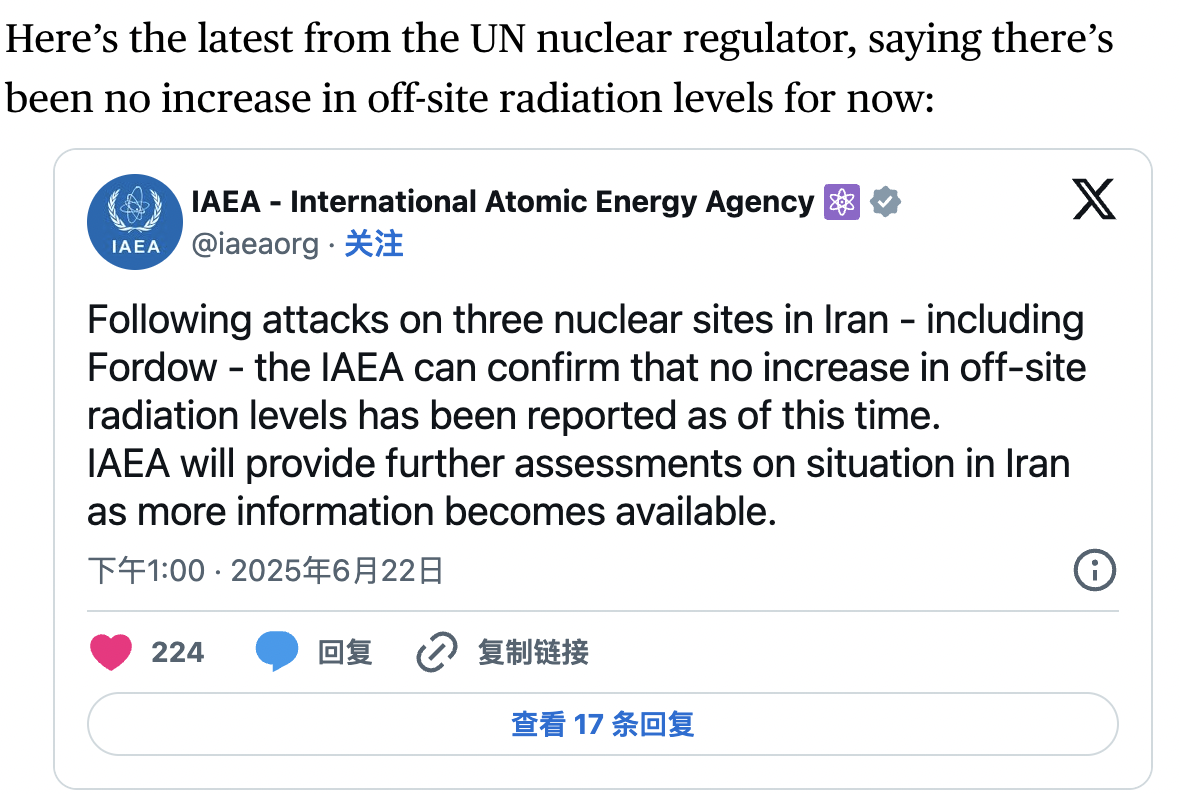Click the gray verified checkmark badge
The height and width of the screenshot is (794, 1180).
coord(885,202)
